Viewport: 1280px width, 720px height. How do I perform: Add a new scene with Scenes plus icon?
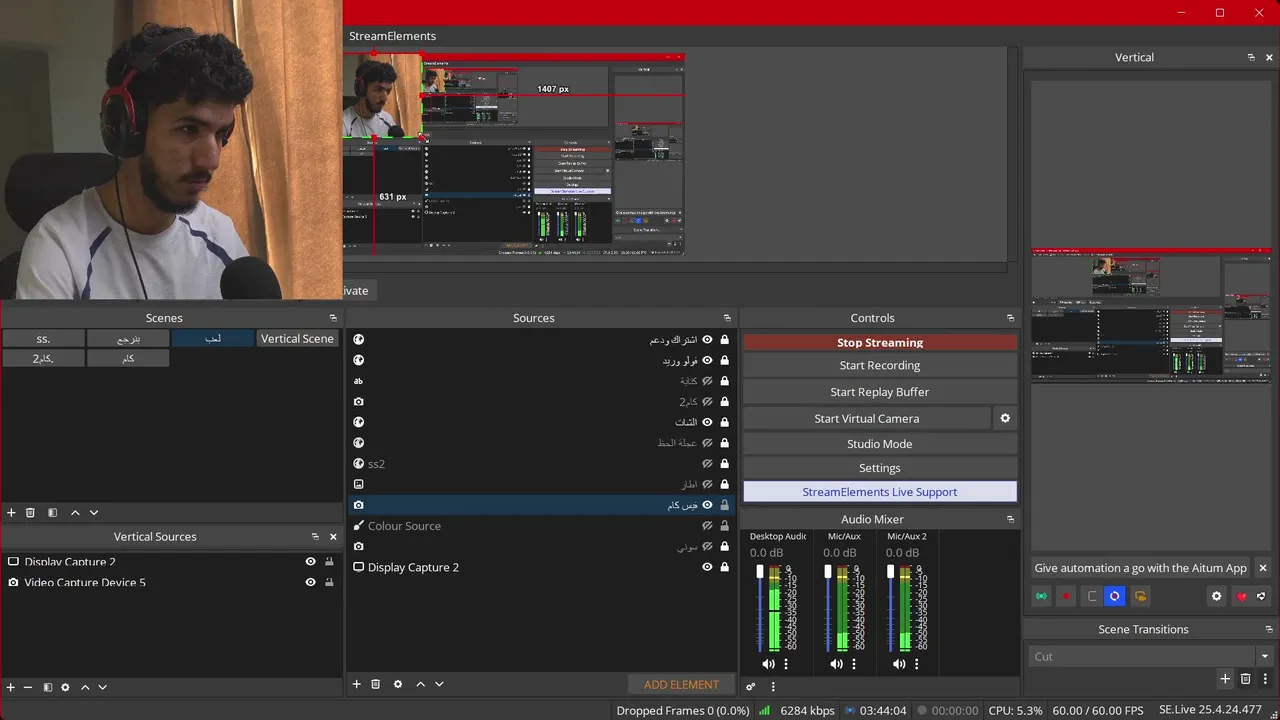coord(11,513)
